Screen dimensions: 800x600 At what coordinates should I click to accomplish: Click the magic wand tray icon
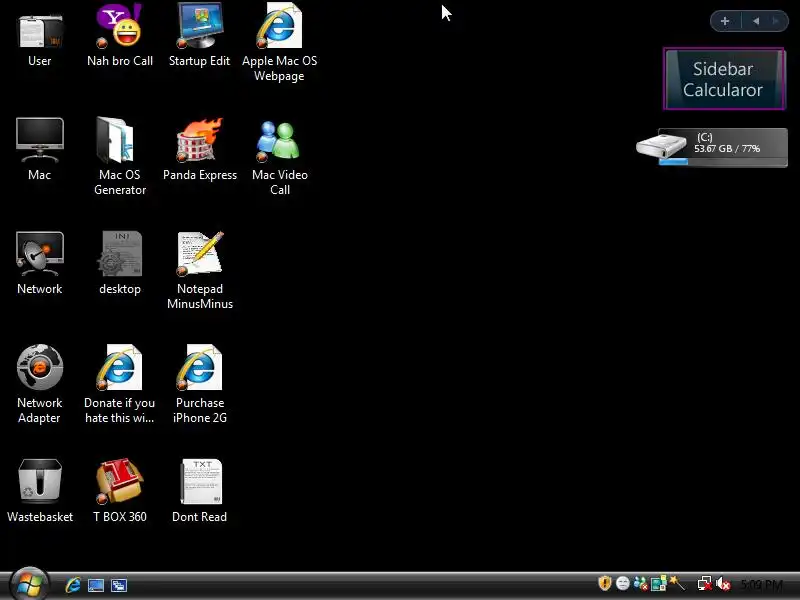[677, 583]
